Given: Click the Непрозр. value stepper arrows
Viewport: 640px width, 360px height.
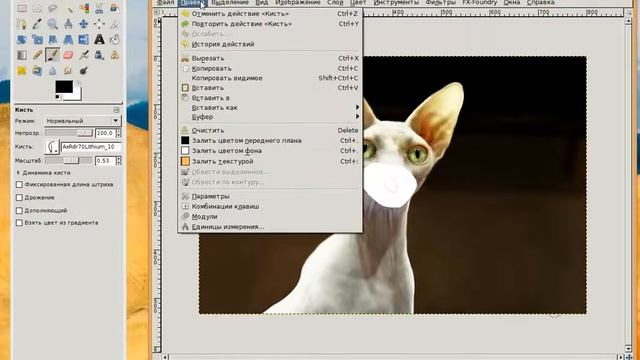Looking at the screenshot, I should tap(118, 133).
